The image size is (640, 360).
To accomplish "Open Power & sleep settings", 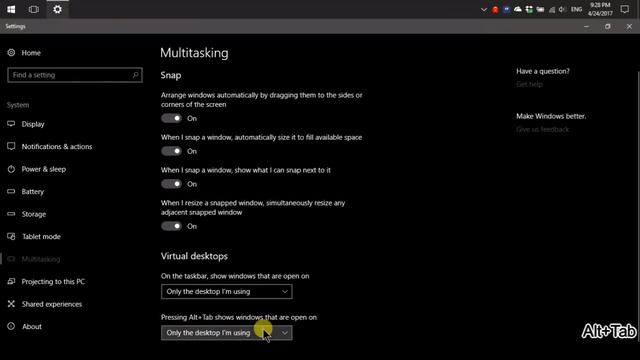I will click(44, 169).
